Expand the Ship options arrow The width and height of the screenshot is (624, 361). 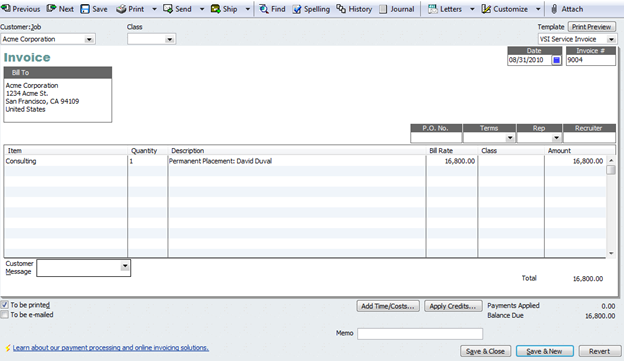point(248,9)
